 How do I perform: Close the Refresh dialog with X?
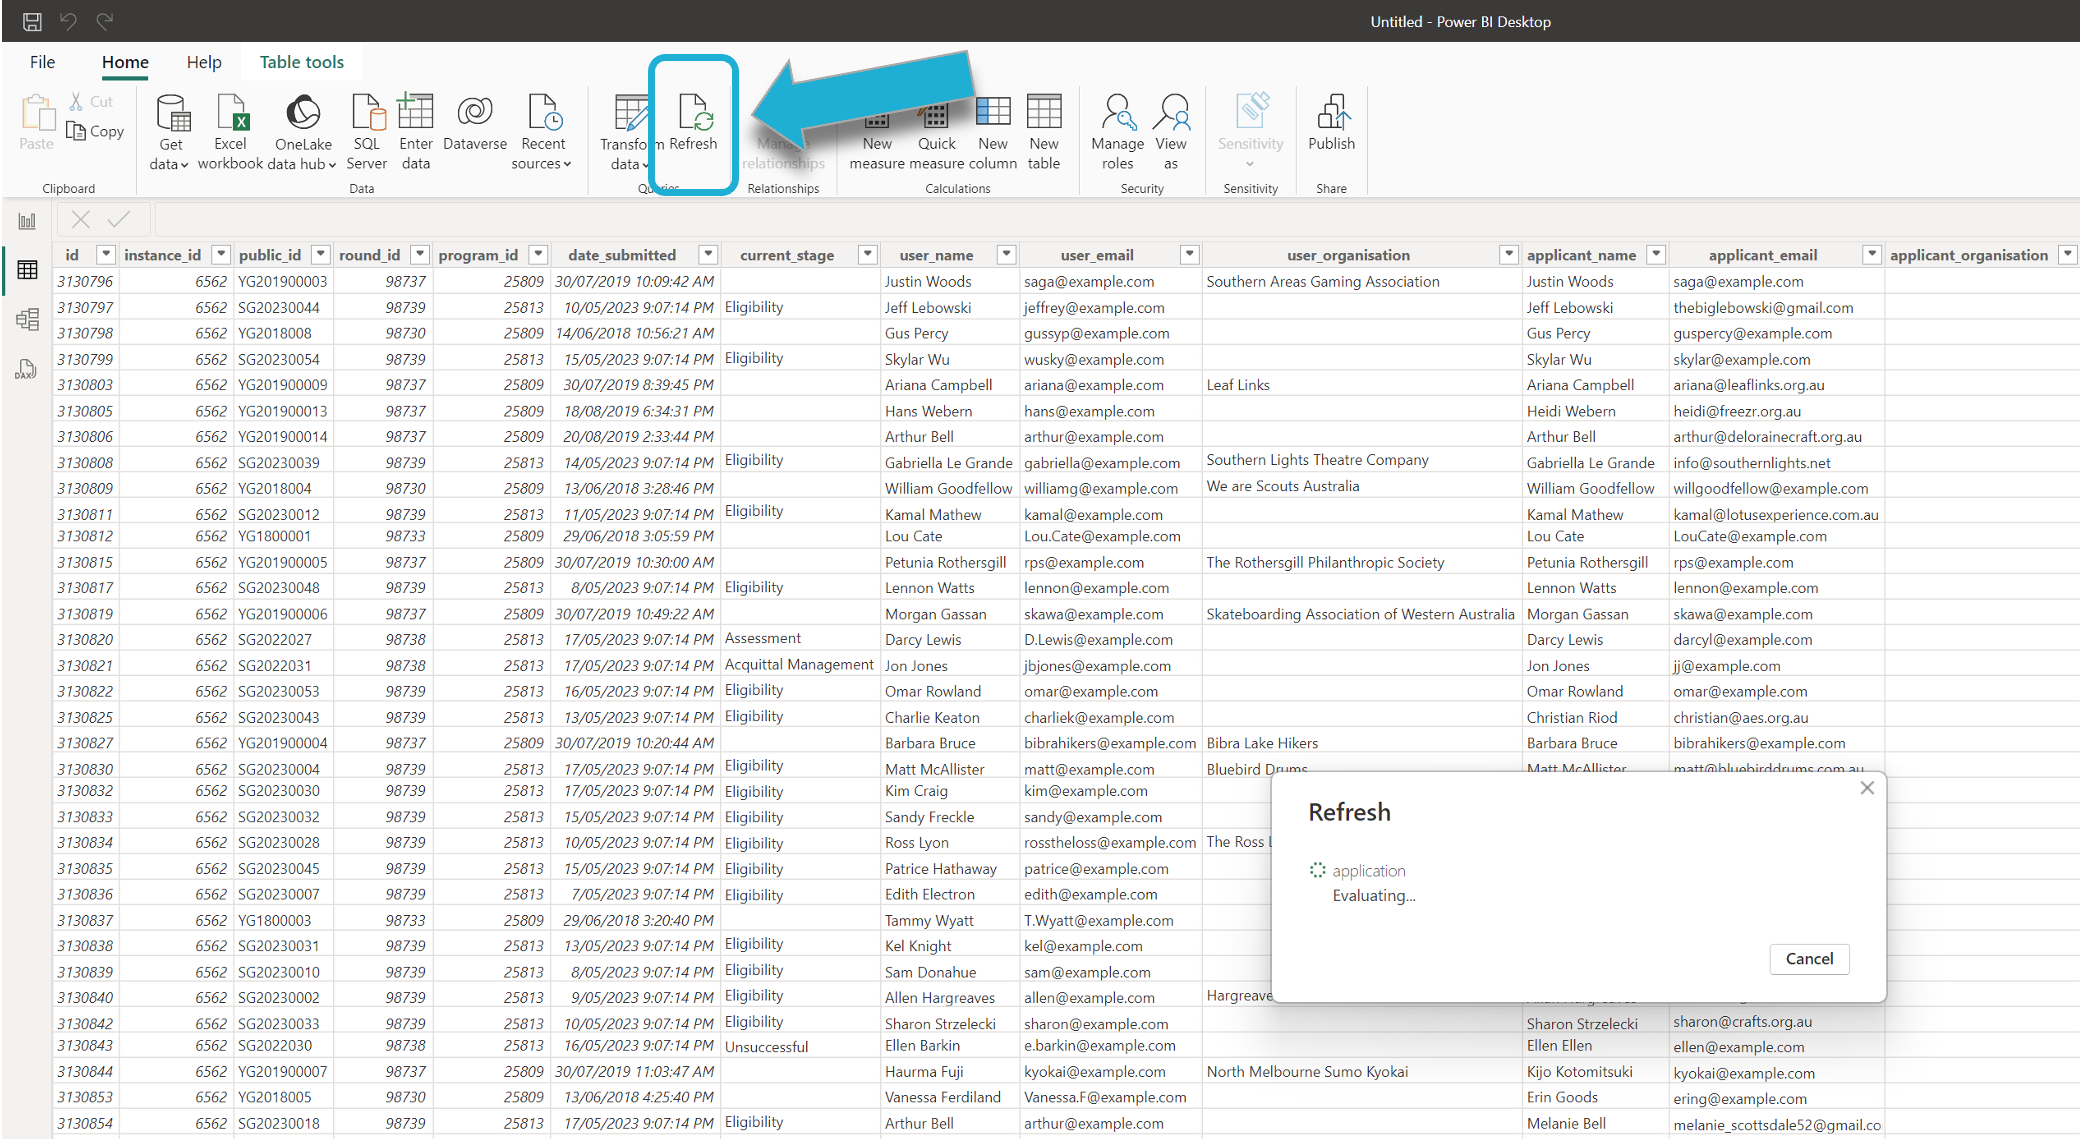coord(1866,788)
